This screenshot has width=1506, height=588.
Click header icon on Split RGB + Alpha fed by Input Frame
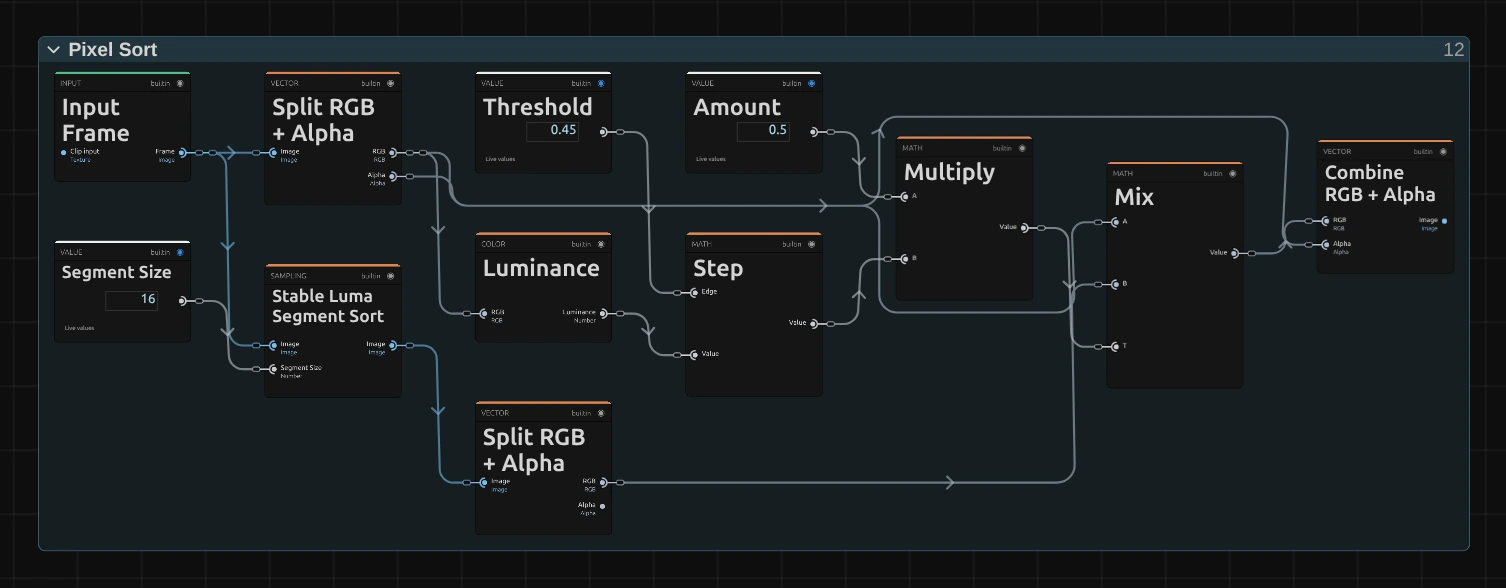click(390, 84)
